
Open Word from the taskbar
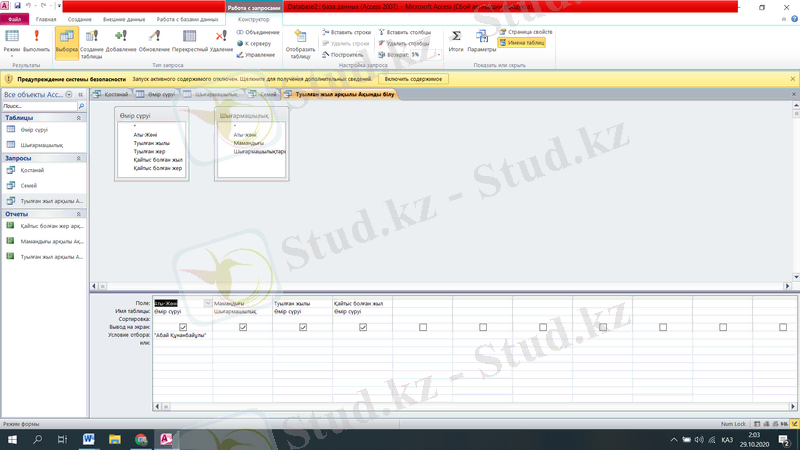(x=88, y=439)
